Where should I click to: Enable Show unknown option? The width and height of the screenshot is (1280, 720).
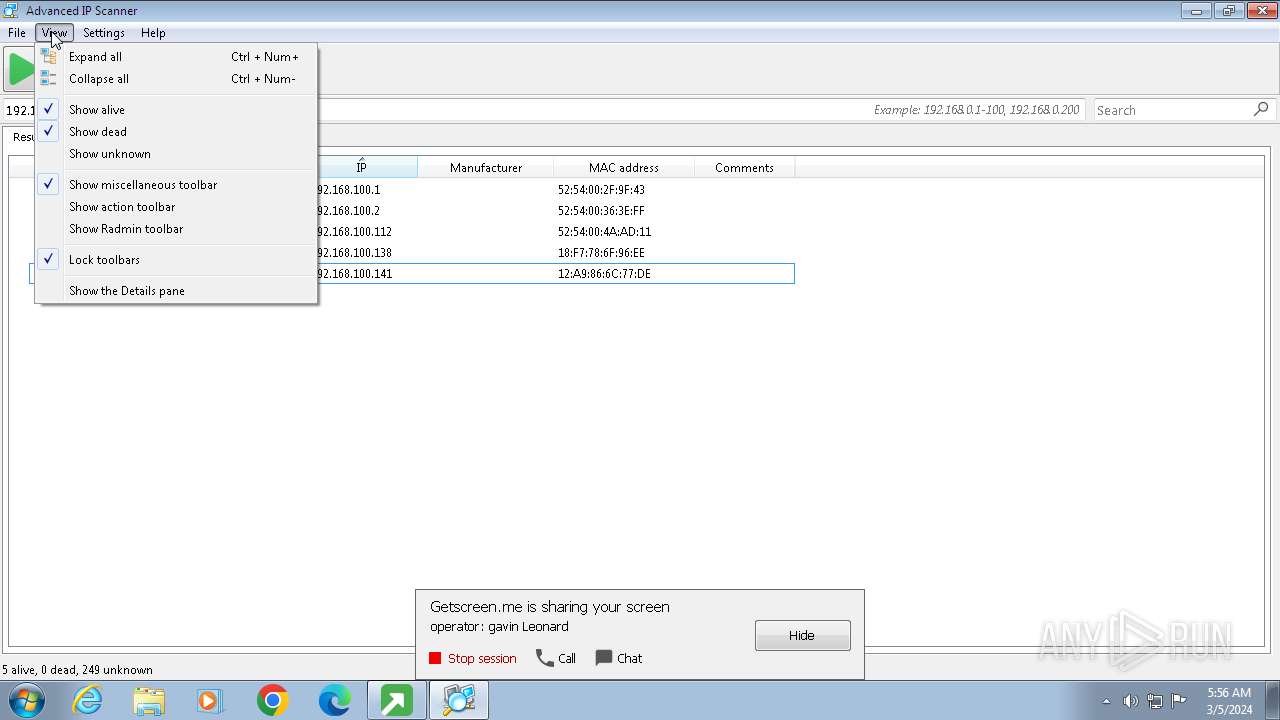[x=176, y=154]
